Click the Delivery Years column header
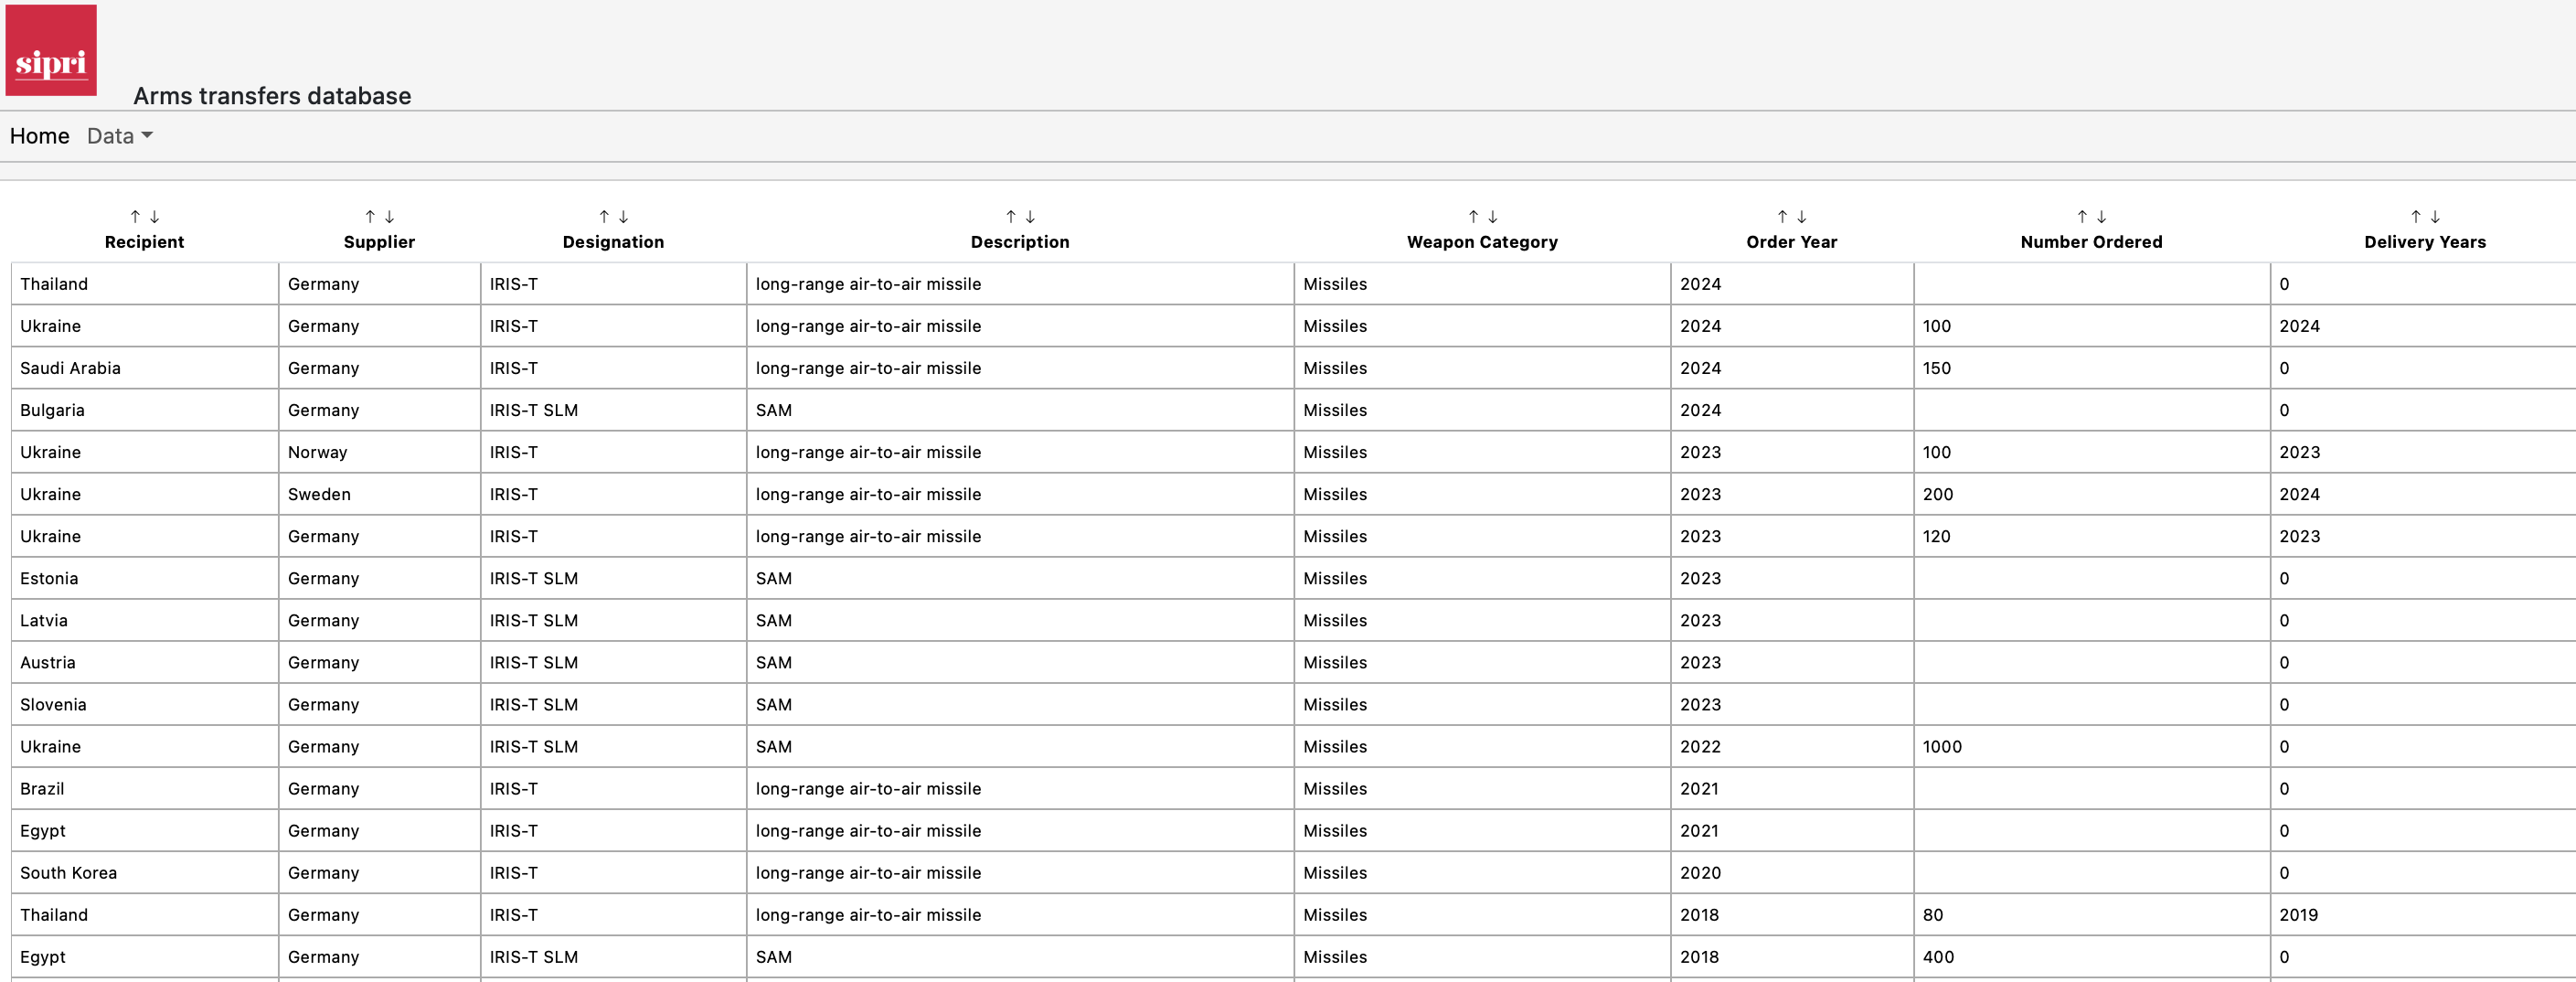 (2425, 242)
